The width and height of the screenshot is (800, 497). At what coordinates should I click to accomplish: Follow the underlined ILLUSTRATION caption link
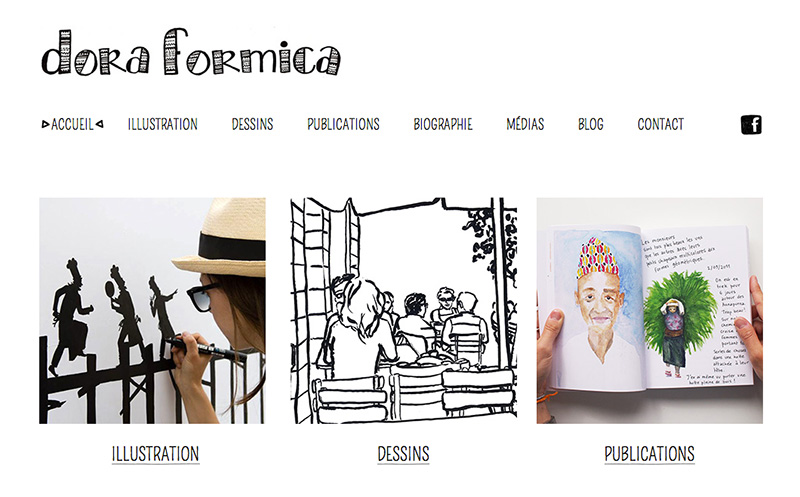click(156, 454)
